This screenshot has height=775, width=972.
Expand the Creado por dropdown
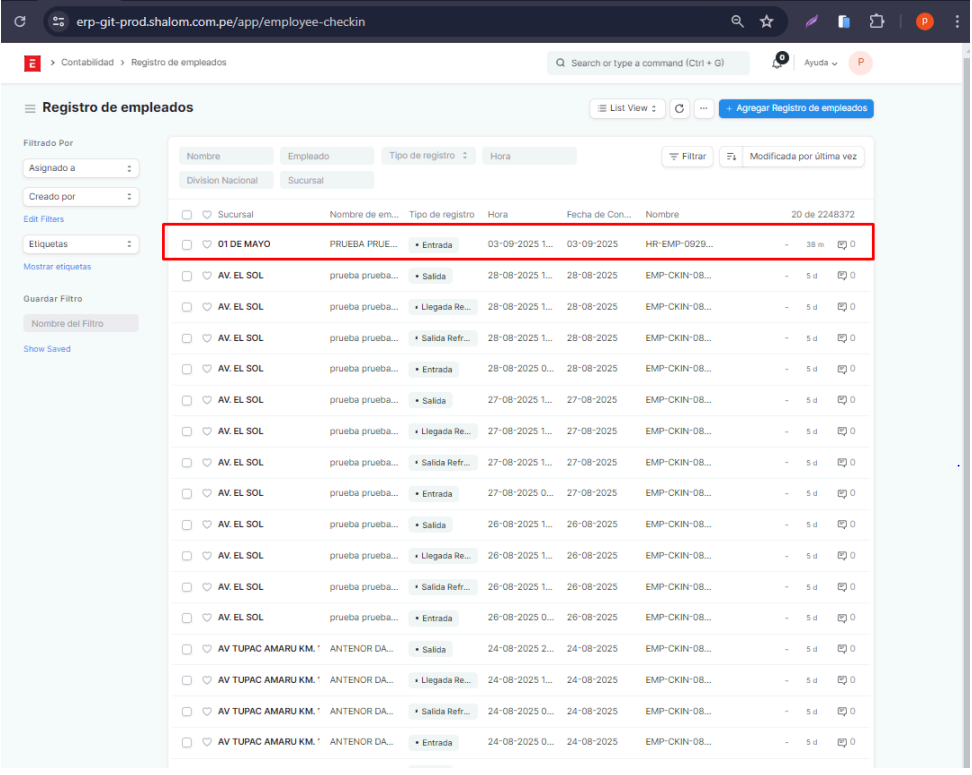click(81, 197)
